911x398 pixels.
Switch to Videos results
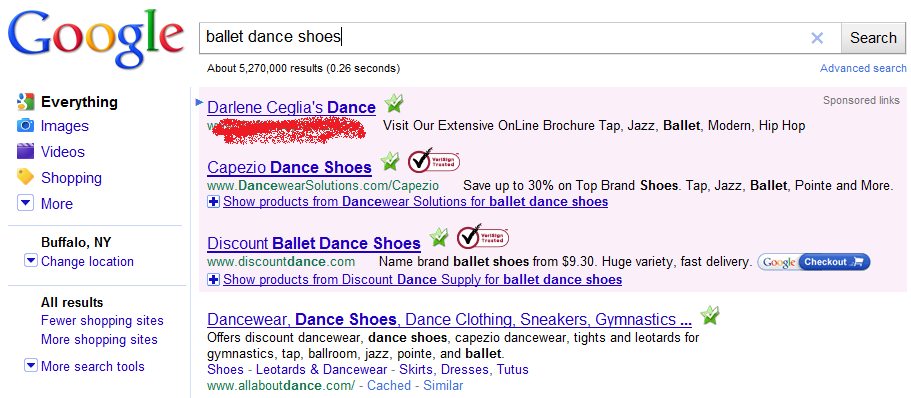[63, 152]
